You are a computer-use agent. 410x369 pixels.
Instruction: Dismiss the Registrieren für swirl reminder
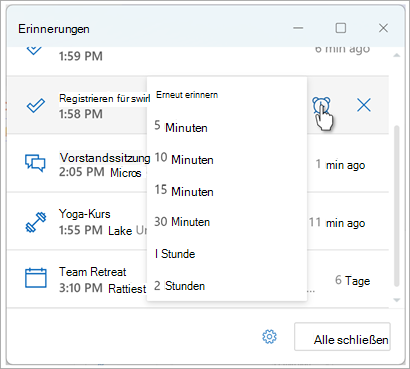[364, 106]
